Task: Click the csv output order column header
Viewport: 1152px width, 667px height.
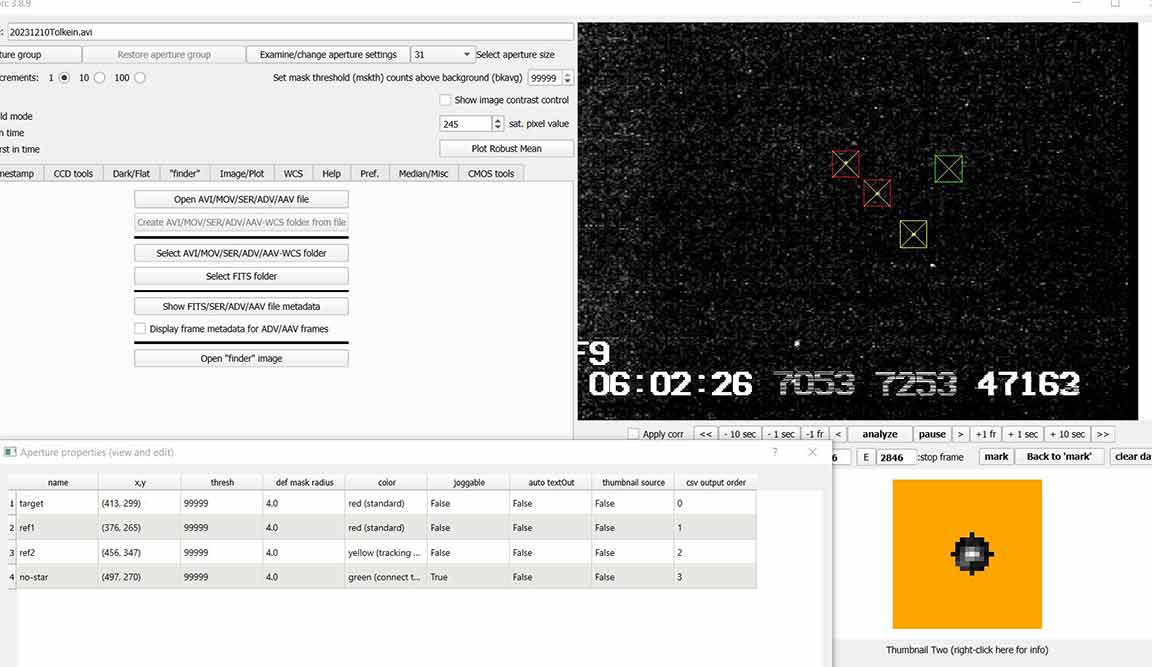Action: 716,483
